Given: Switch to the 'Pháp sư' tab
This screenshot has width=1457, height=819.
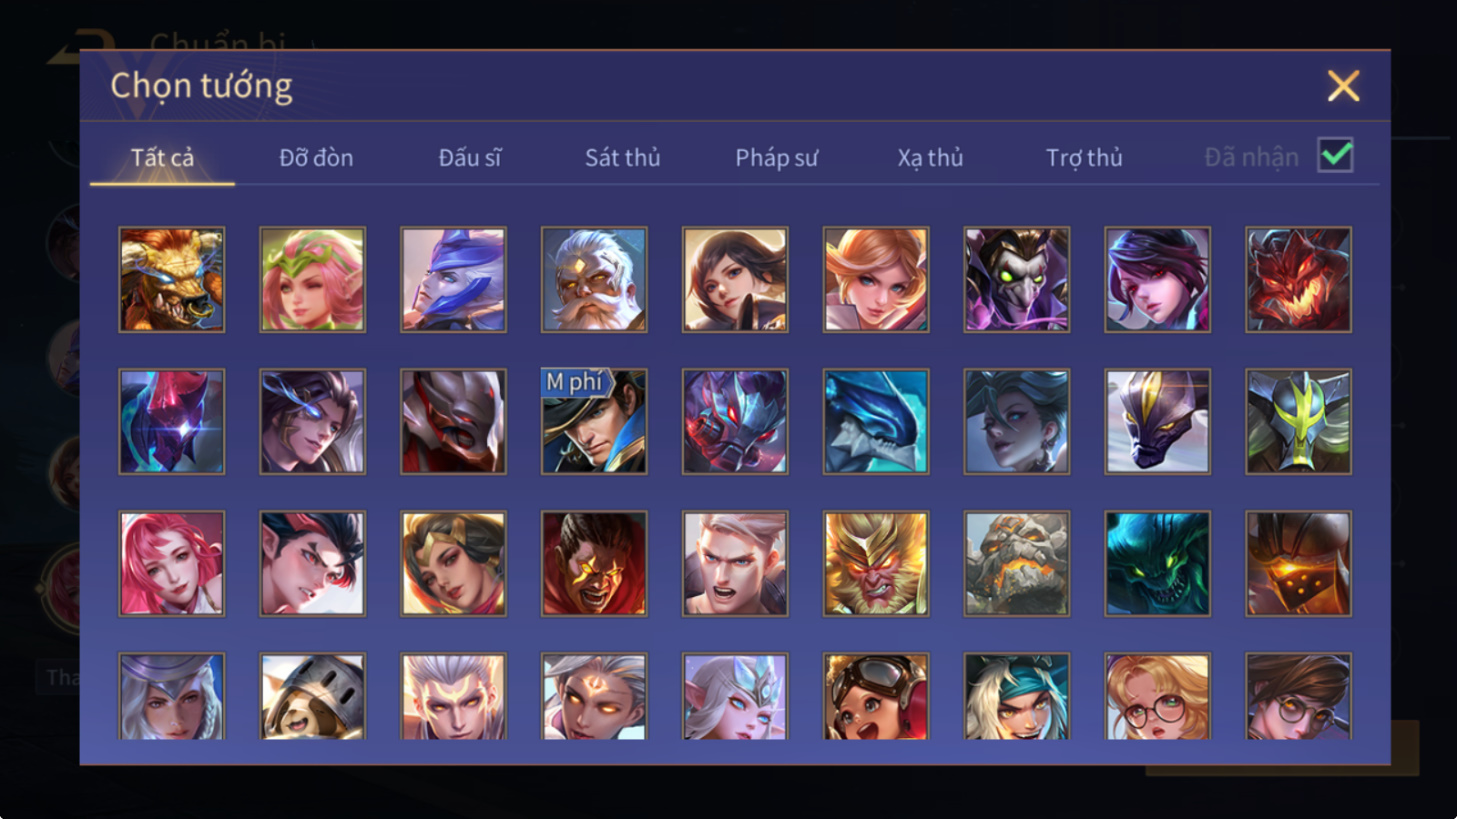Looking at the screenshot, I should coord(776,157).
